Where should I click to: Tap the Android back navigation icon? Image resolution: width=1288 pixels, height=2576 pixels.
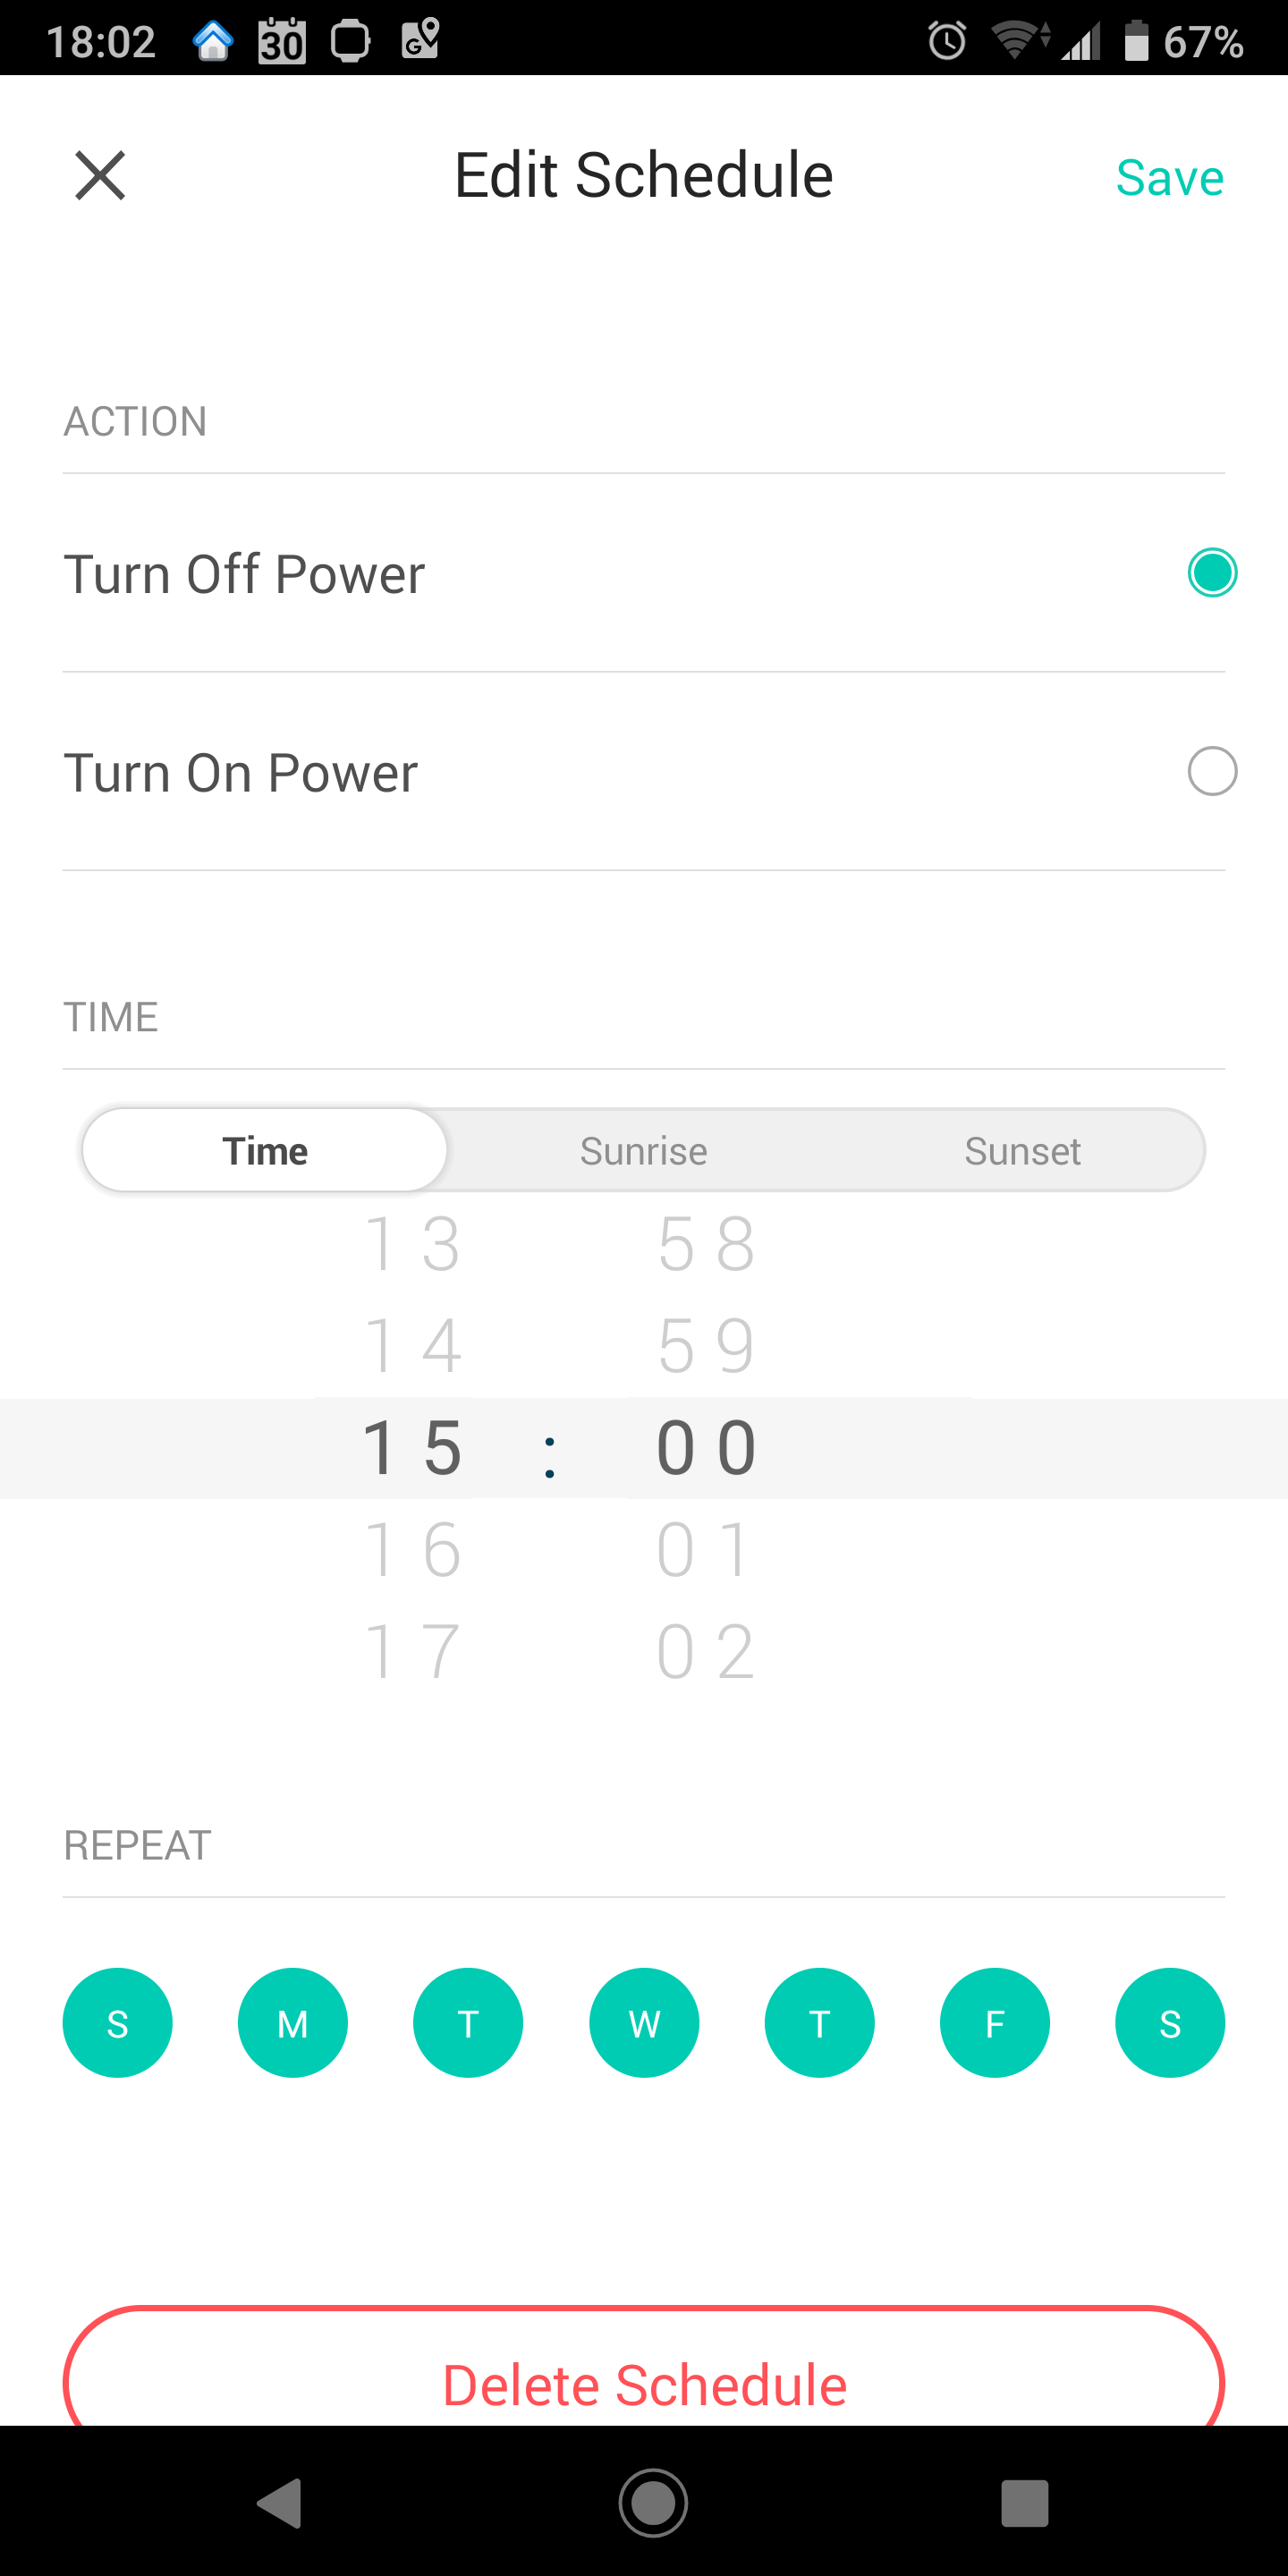coord(280,2503)
